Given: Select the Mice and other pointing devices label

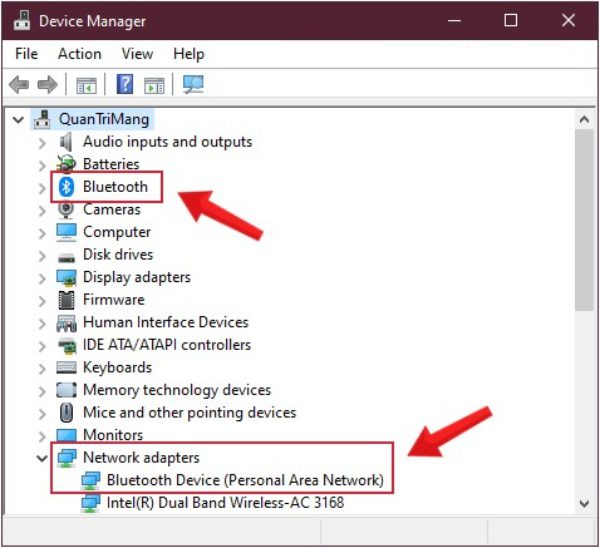Looking at the screenshot, I should 189,413.
